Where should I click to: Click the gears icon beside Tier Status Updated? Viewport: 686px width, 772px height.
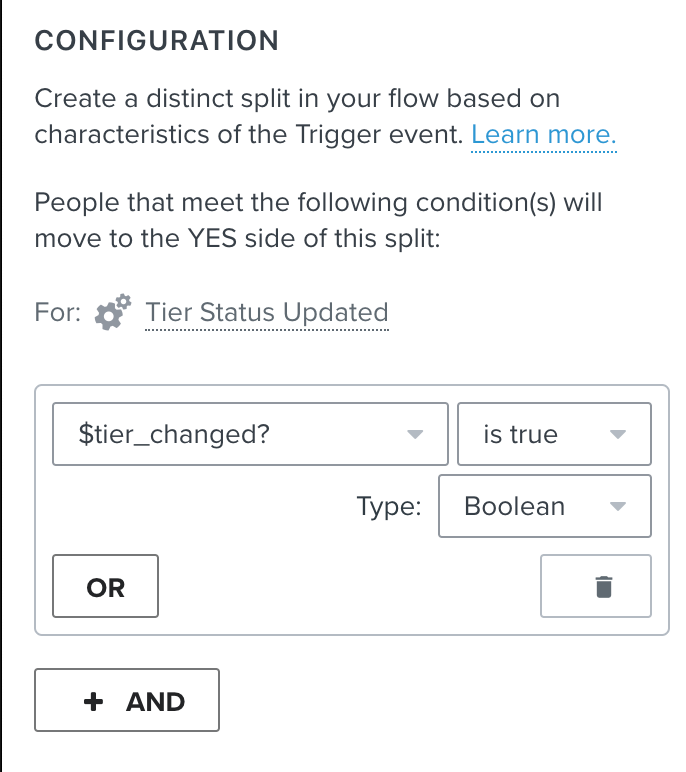113,312
